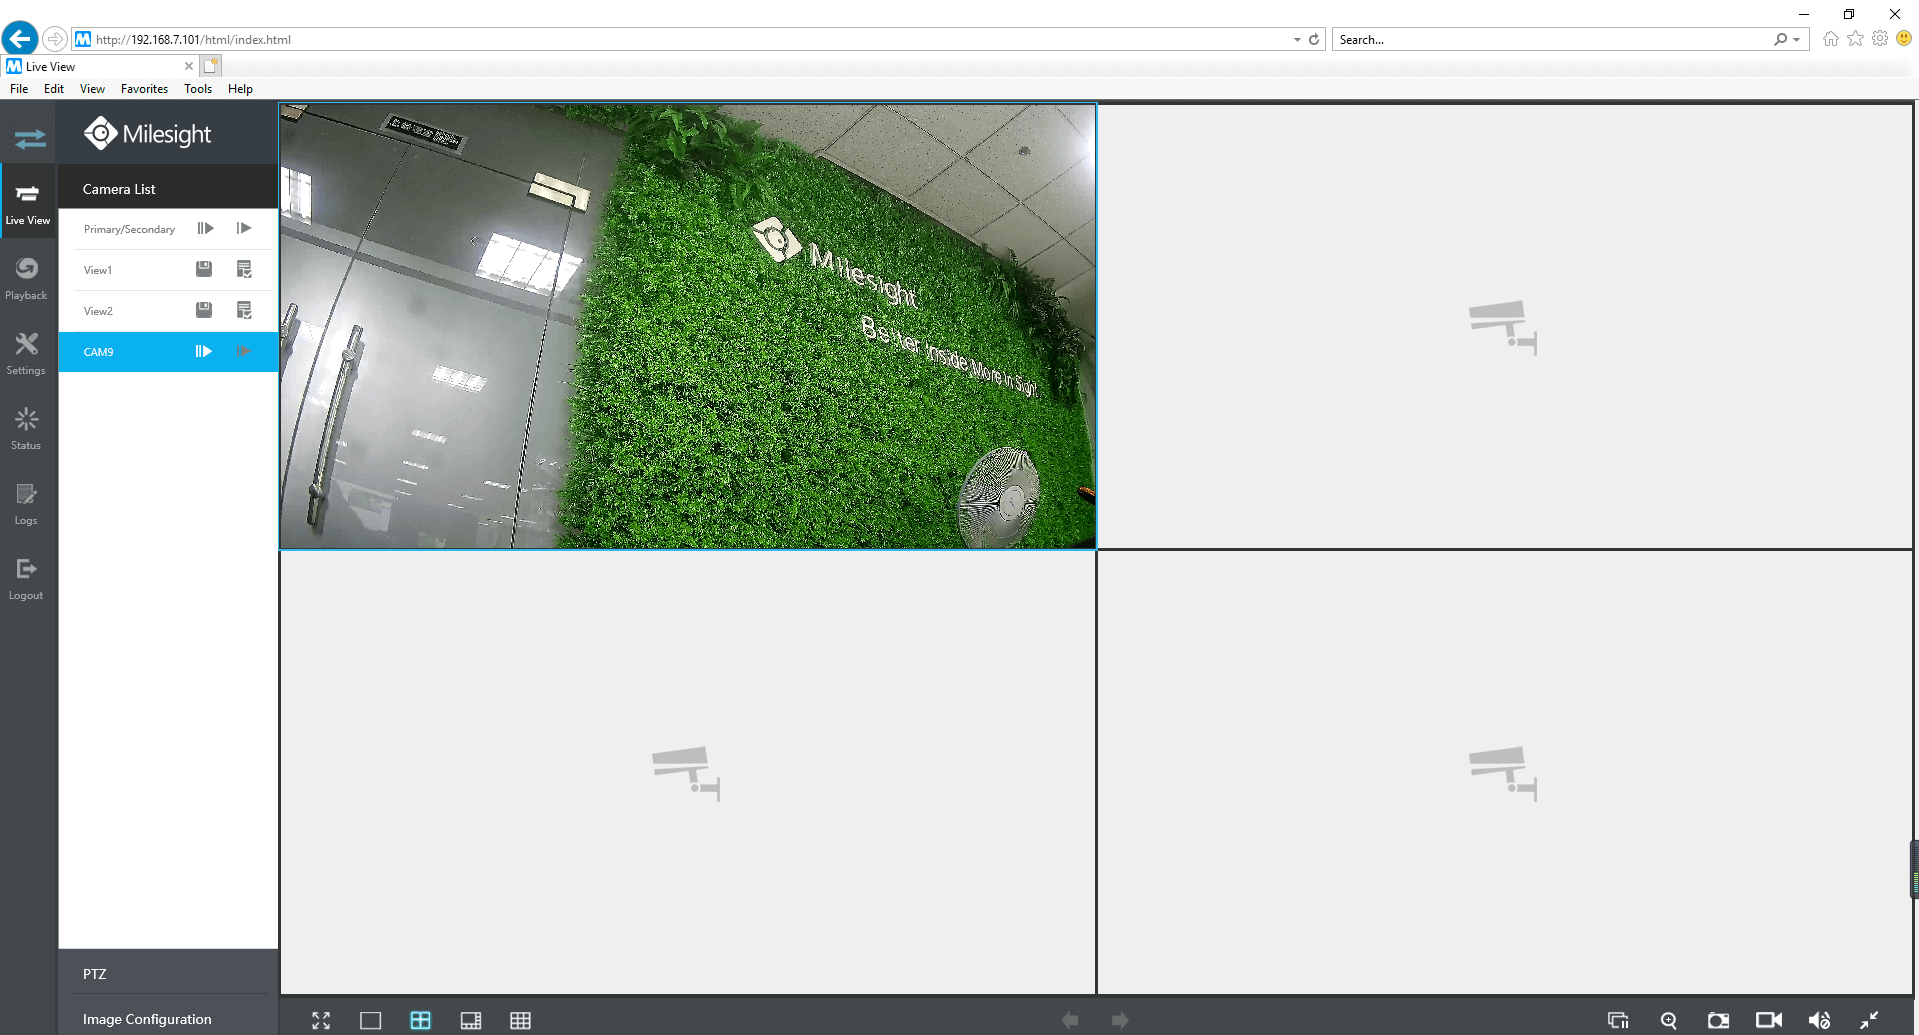Open the View menu
Image resolution: width=1919 pixels, height=1035 pixels.
tap(92, 89)
